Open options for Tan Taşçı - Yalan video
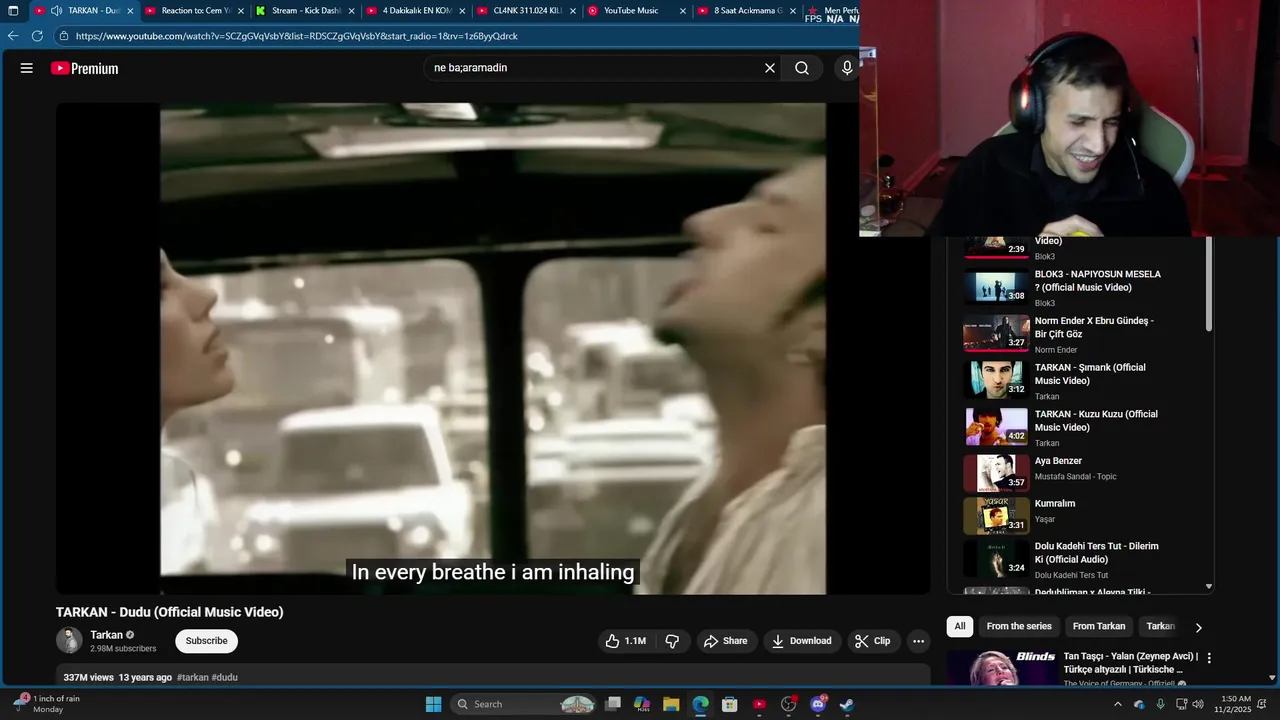 [1209, 658]
